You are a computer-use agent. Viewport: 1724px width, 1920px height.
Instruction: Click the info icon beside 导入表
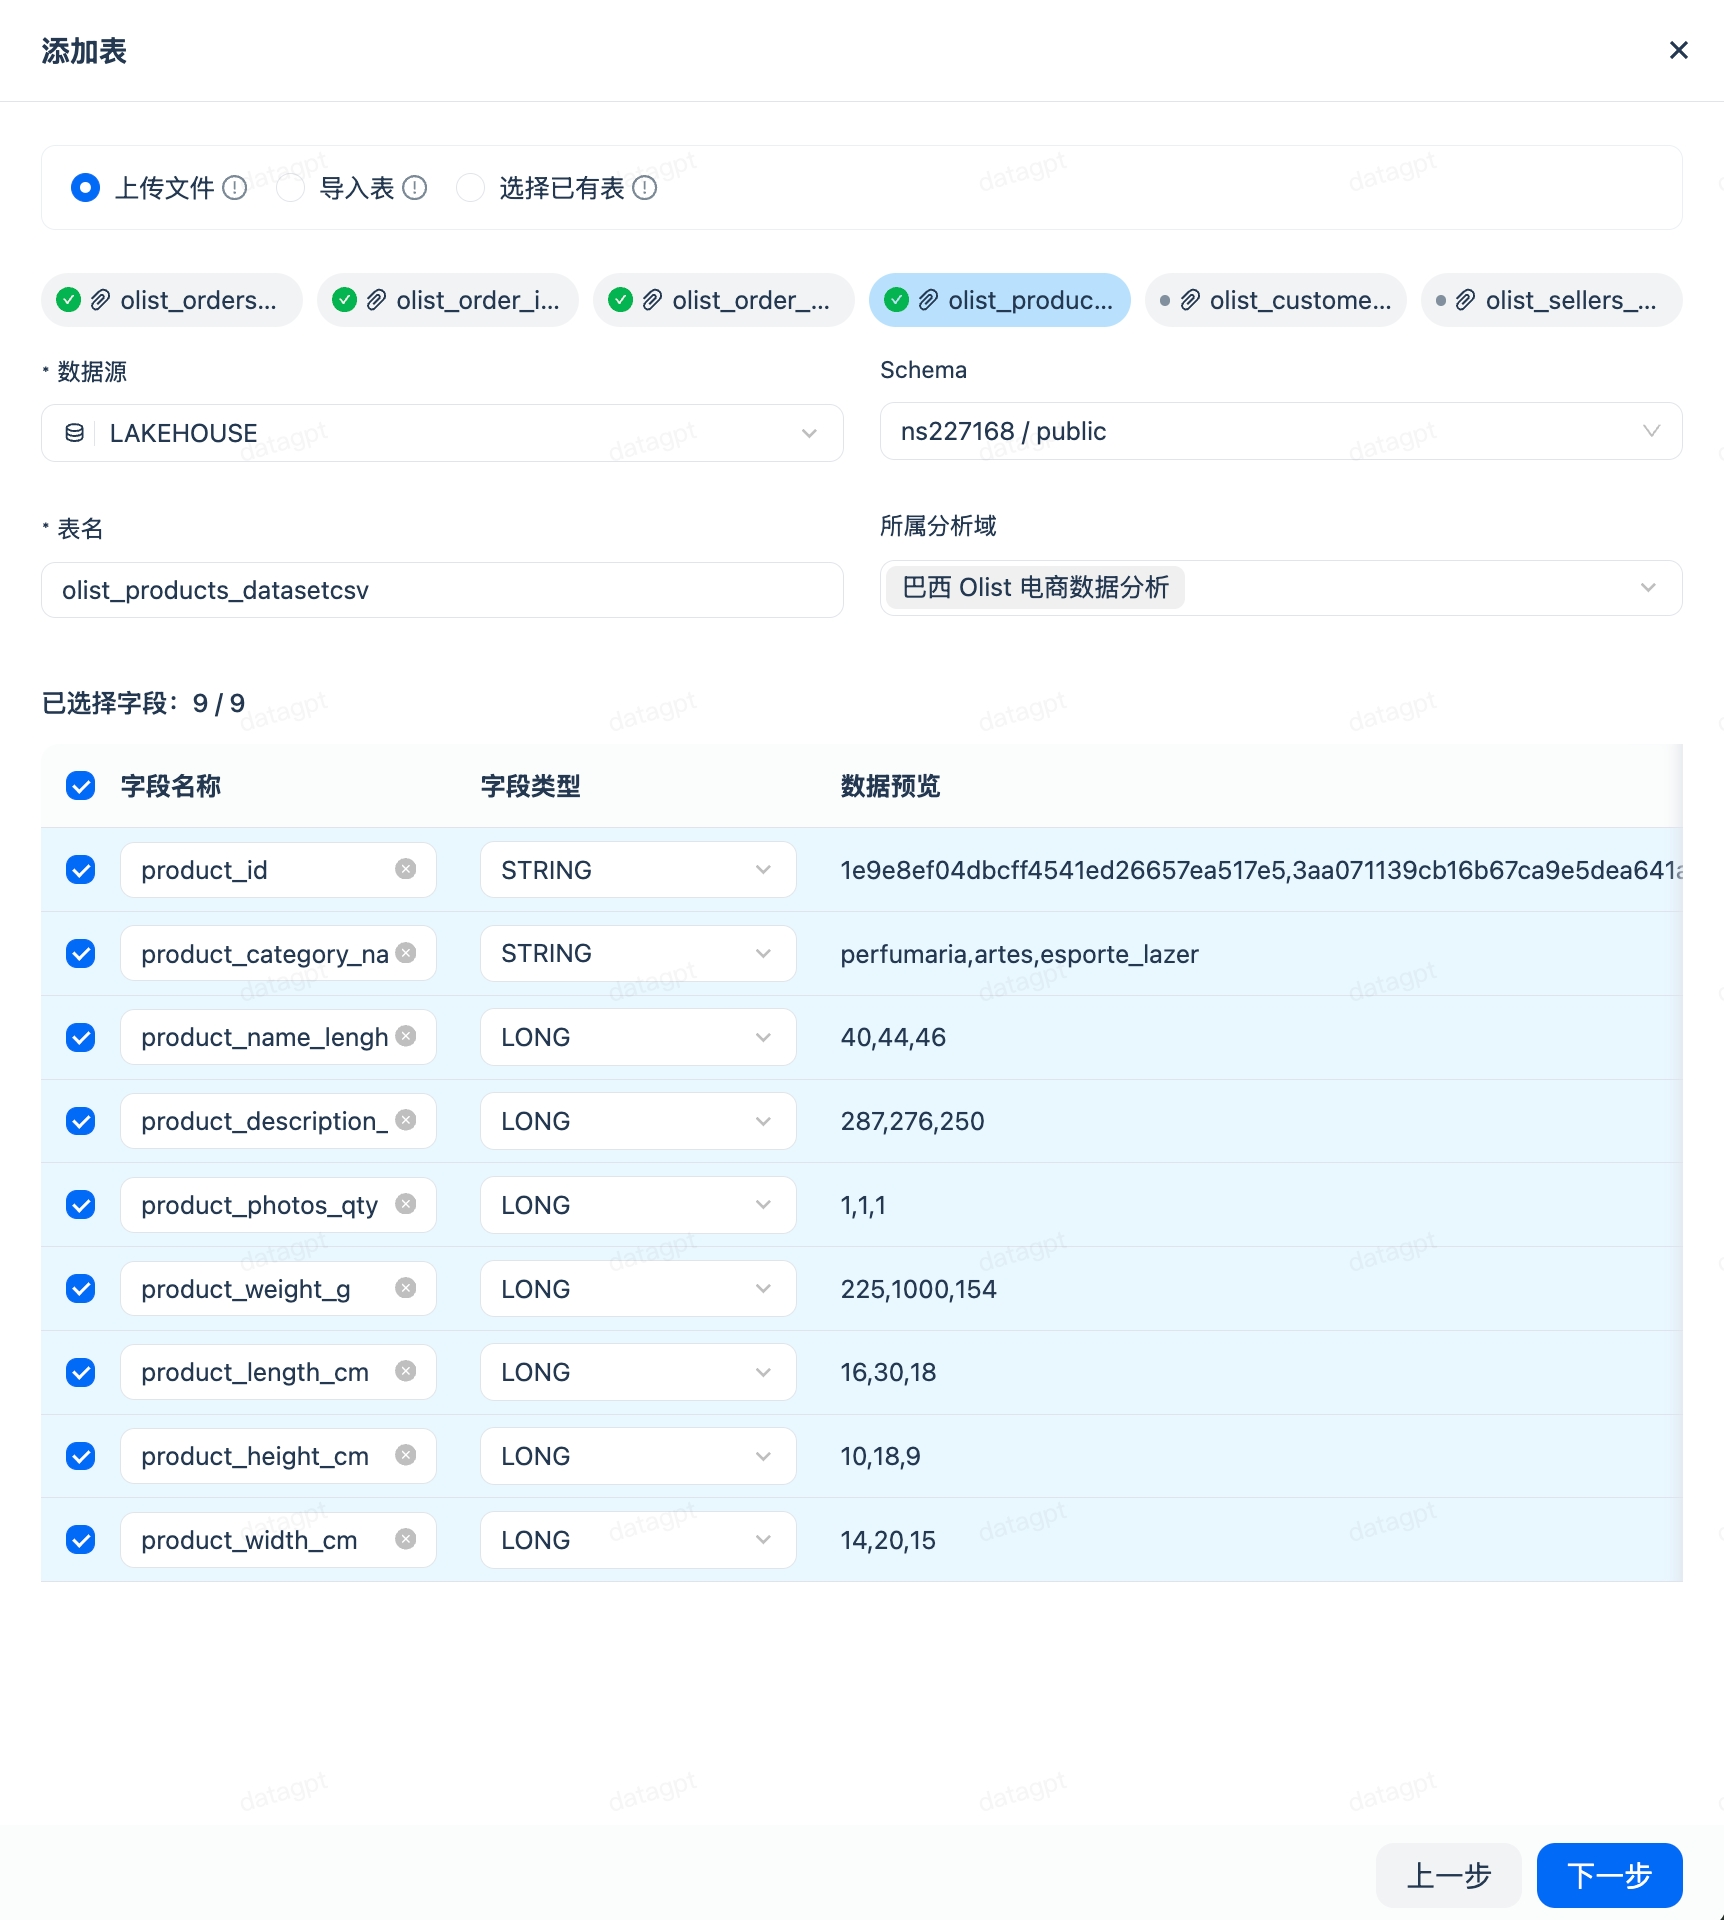click(x=415, y=188)
